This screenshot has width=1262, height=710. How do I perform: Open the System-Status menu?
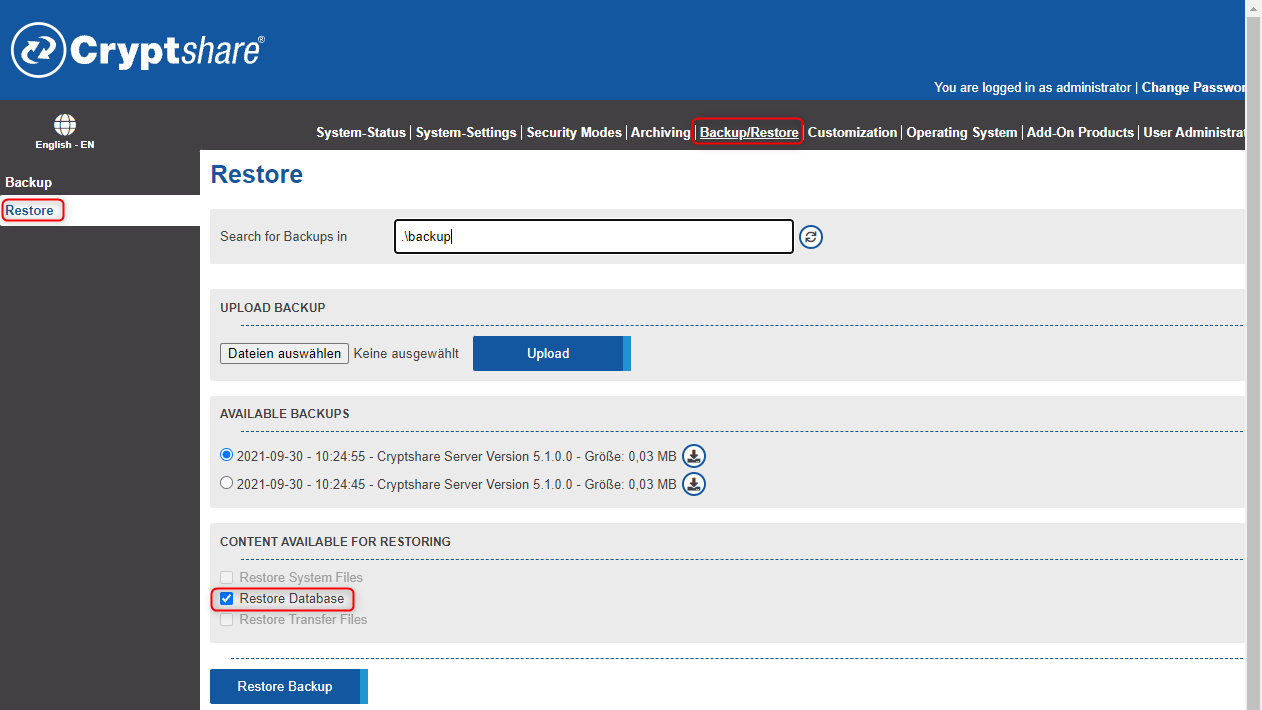click(361, 132)
